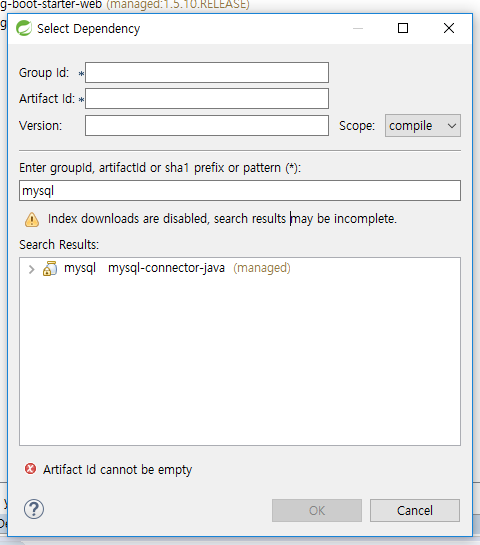Click the 'Artifact Id cannot be empty' message

coord(117,470)
